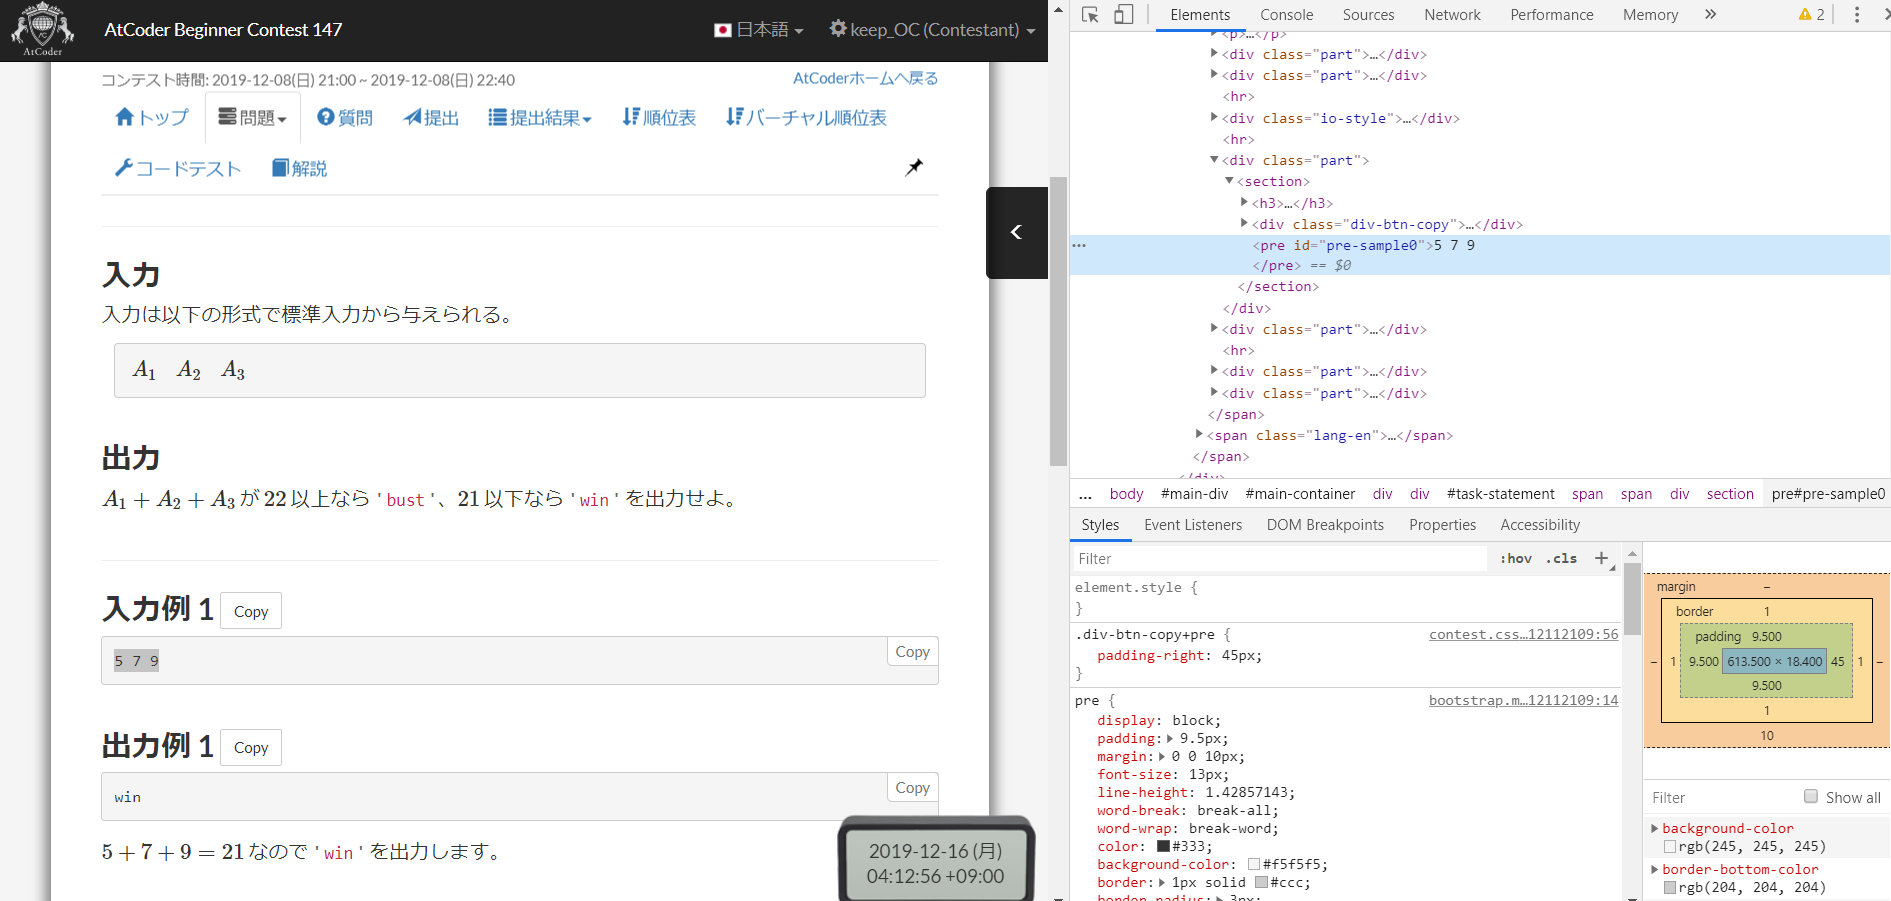Open the bootstrap.m source link

(x=1523, y=700)
